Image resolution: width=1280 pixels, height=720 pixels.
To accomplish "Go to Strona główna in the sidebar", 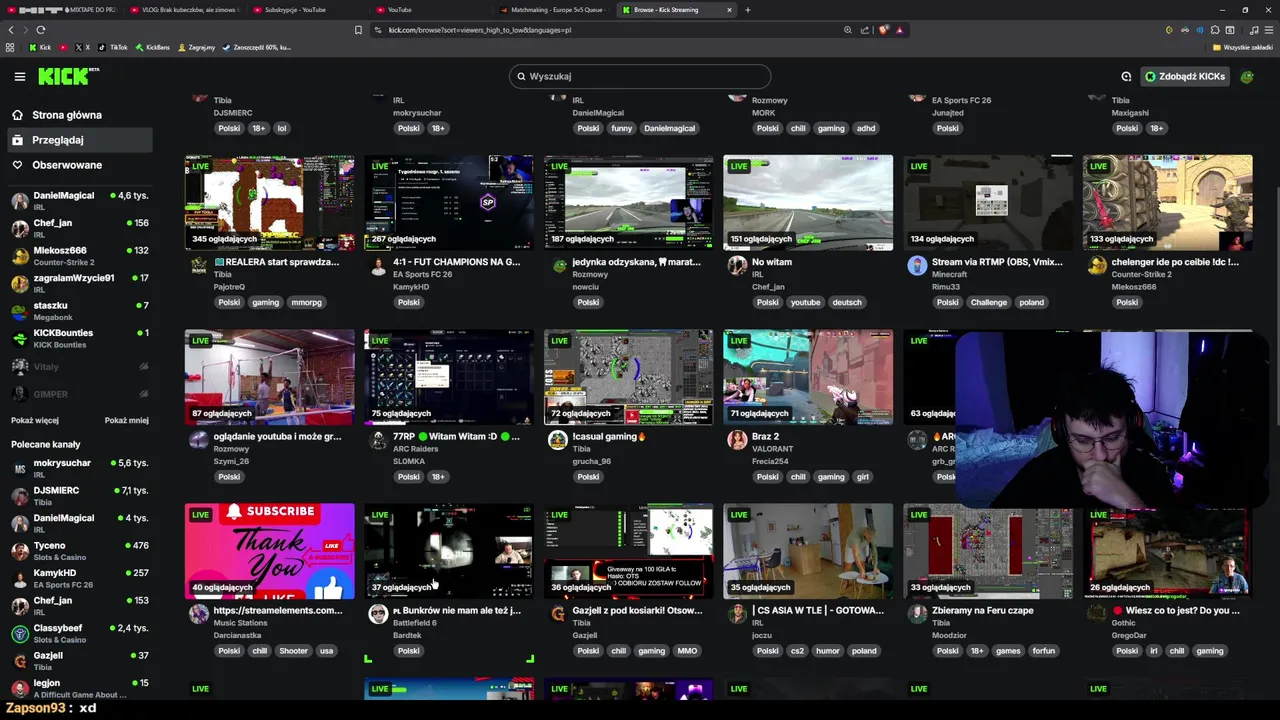I will pos(78,115).
